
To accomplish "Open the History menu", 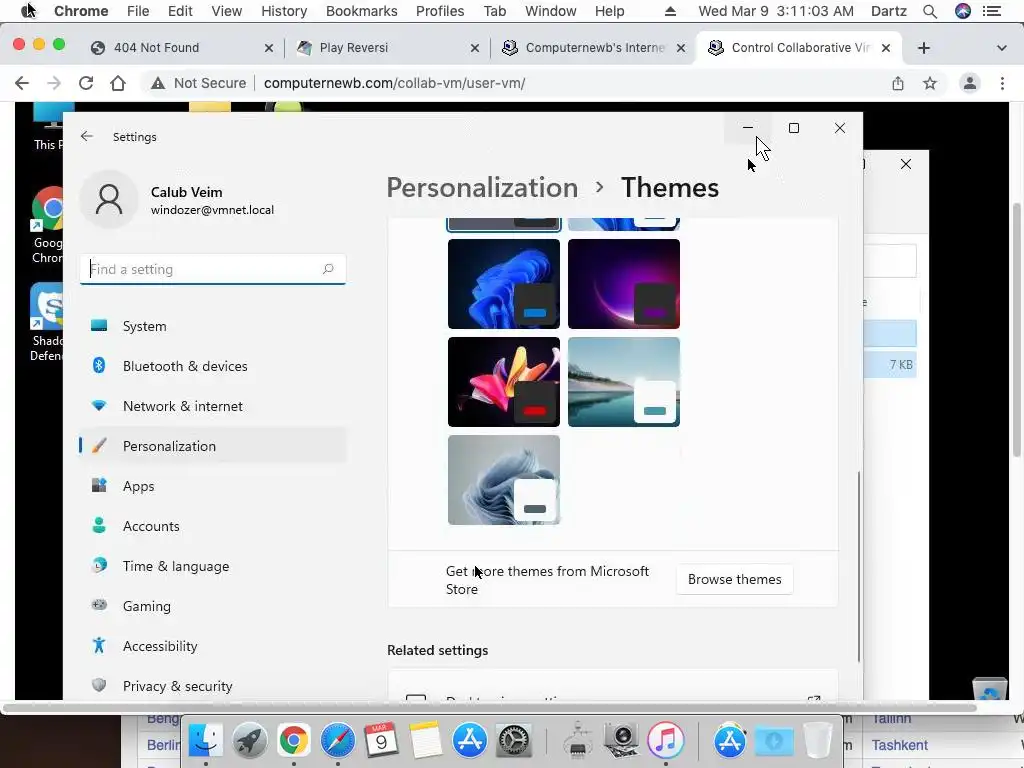I will click(283, 11).
